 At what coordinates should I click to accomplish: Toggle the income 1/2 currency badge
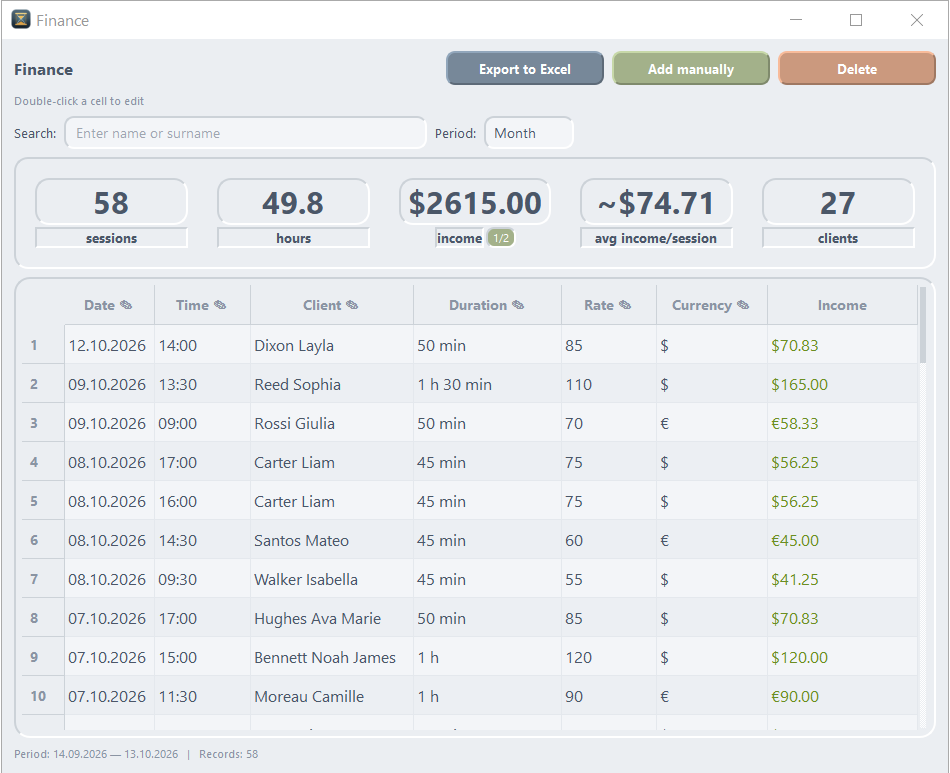click(x=501, y=238)
